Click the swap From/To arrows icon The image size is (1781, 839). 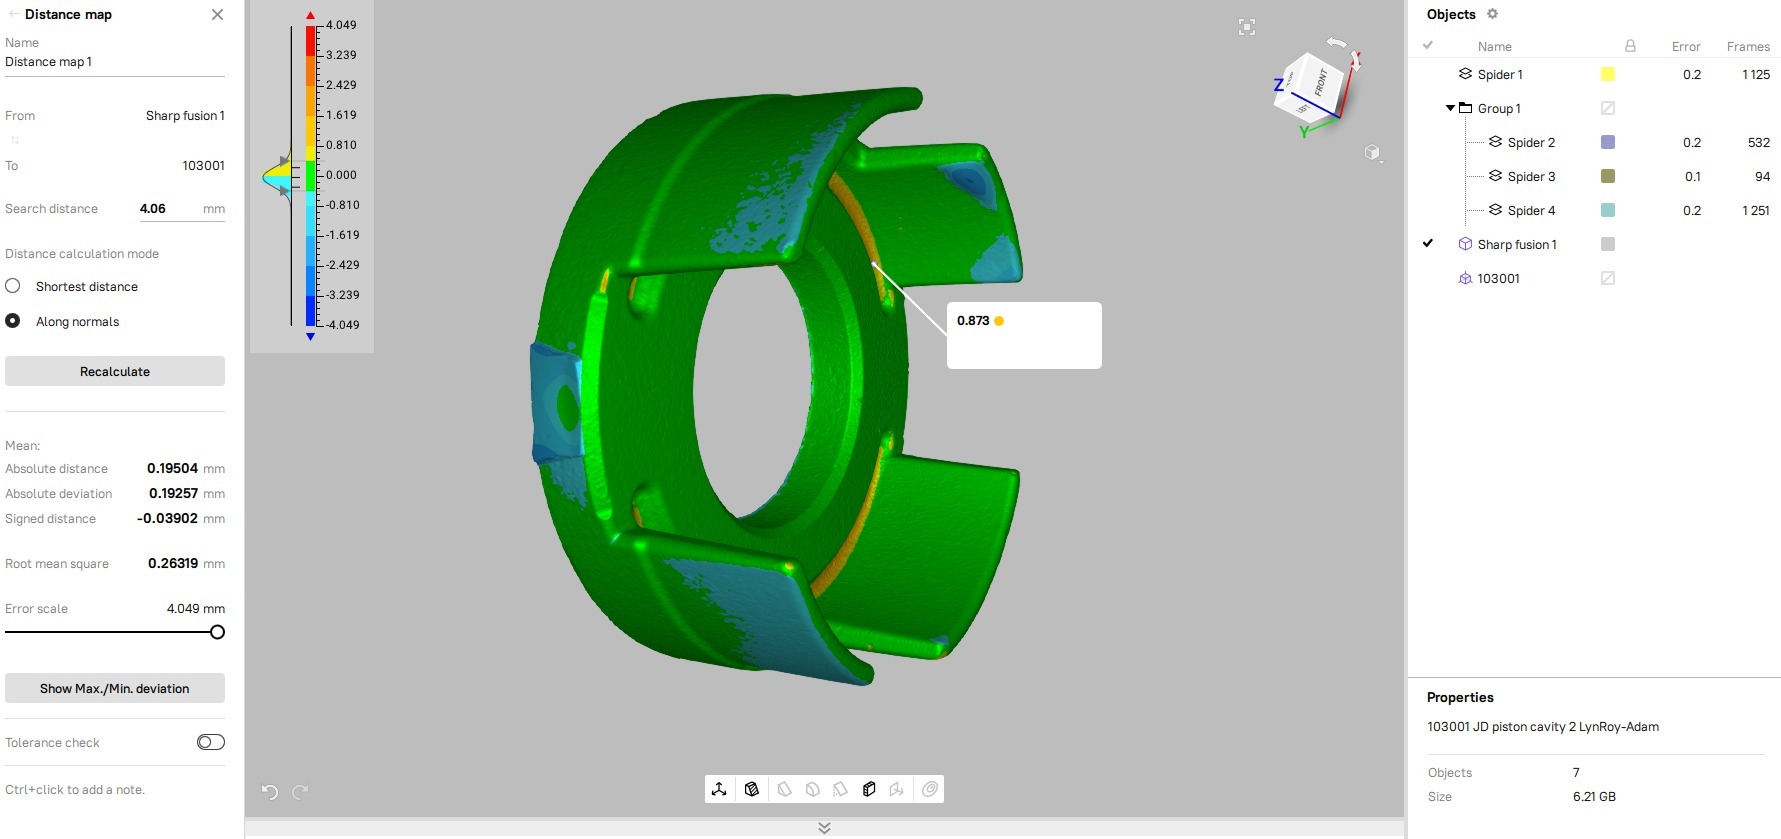(15, 140)
